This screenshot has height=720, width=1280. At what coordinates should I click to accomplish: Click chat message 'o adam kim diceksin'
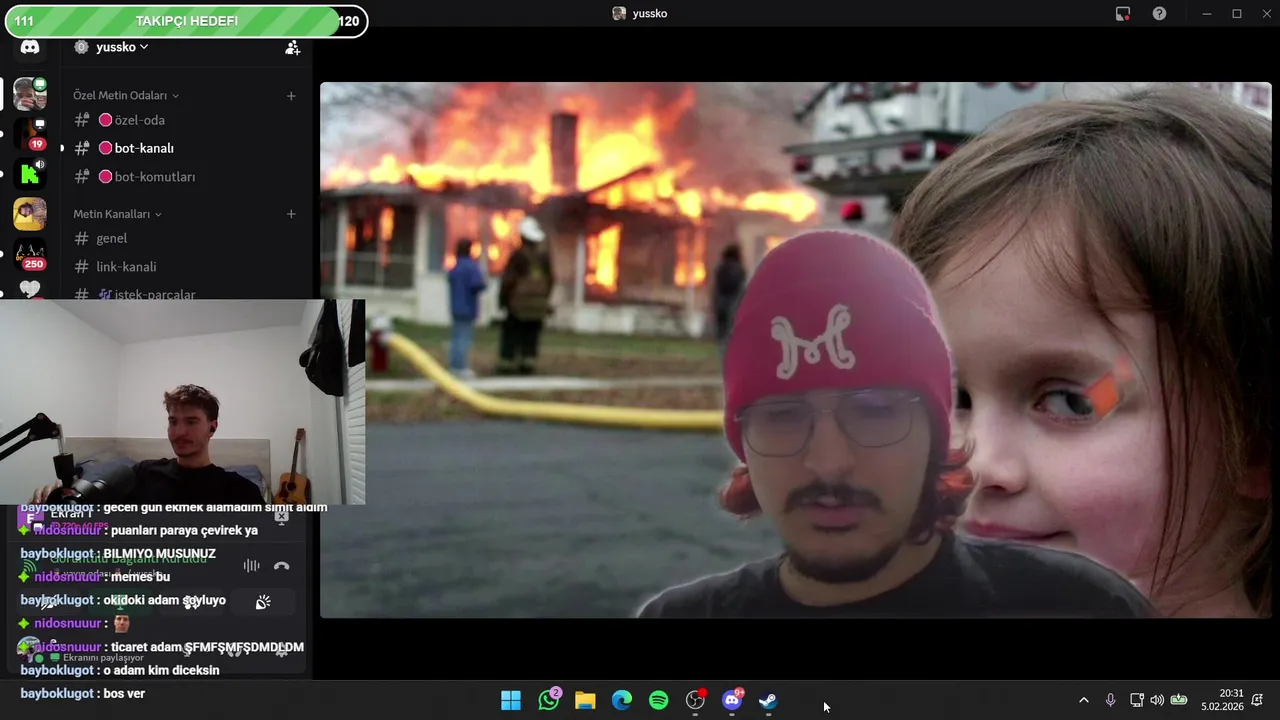(x=161, y=670)
